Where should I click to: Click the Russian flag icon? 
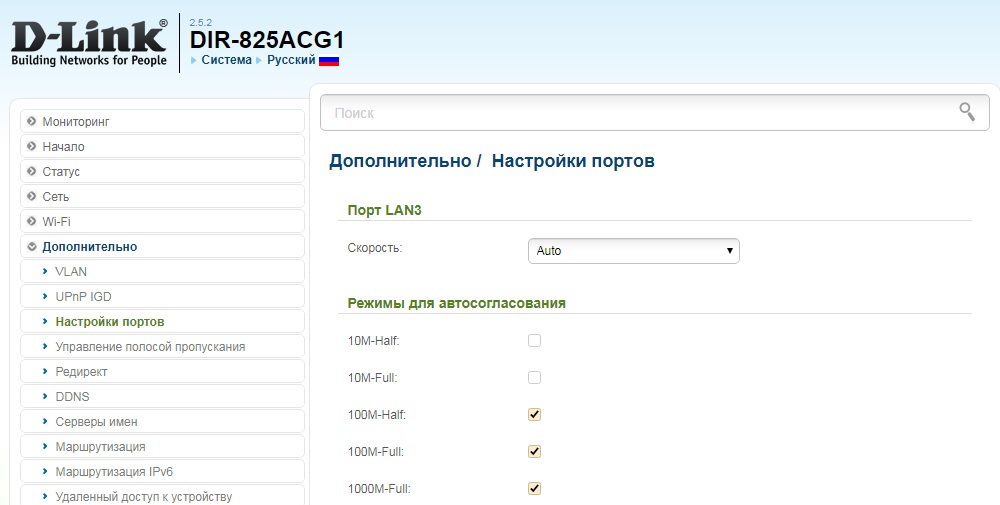[329, 60]
